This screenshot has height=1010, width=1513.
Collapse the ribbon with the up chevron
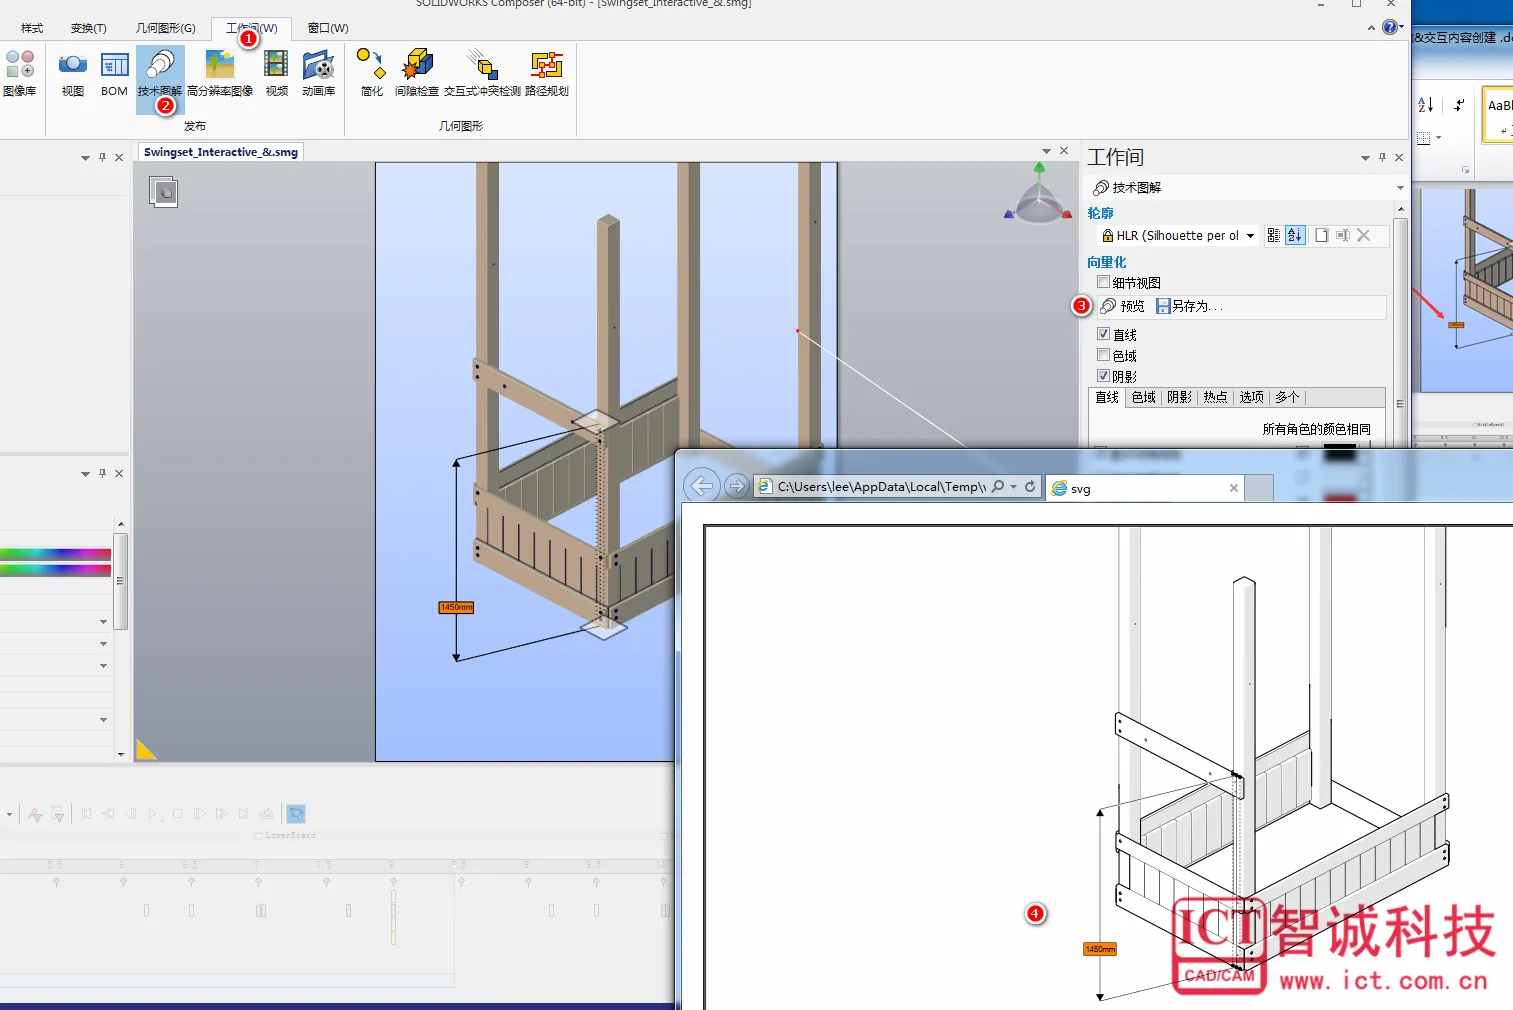coord(1371,28)
